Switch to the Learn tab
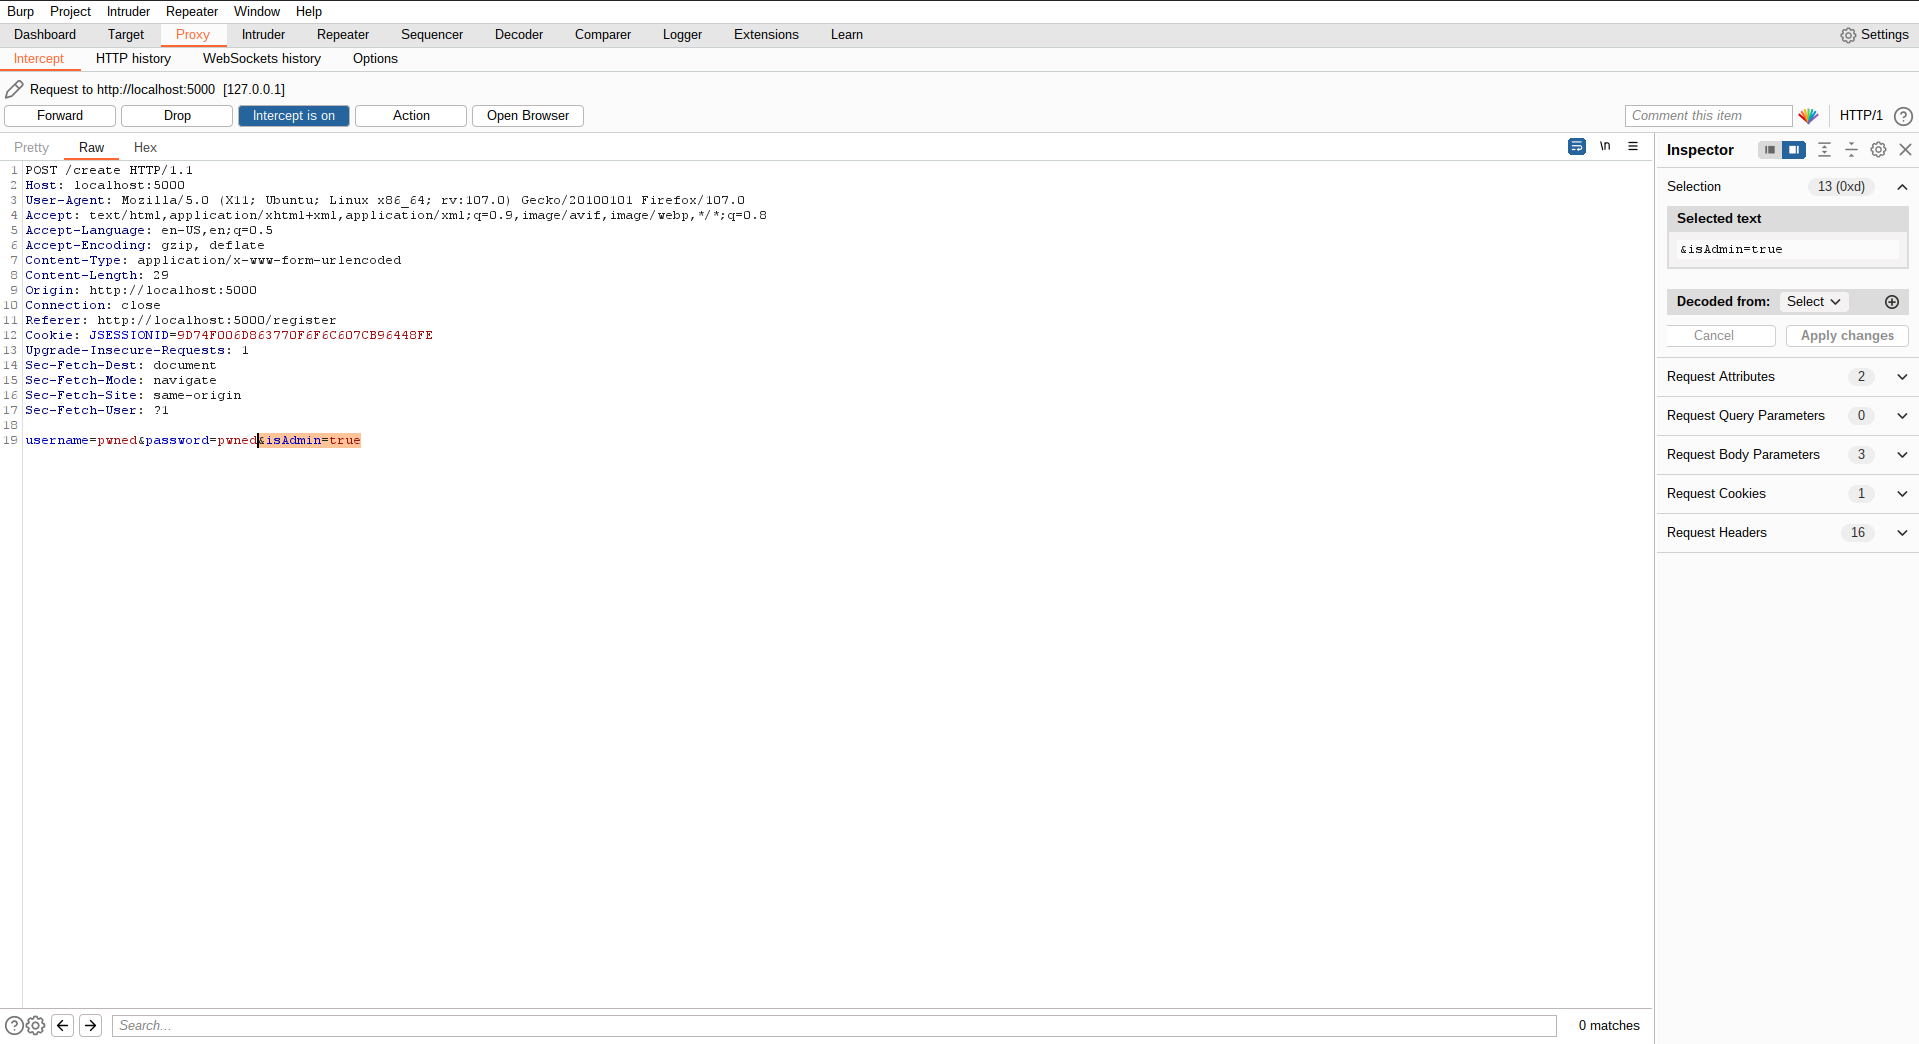Screen dimensions: 1919x1044 [x=847, y=35]
